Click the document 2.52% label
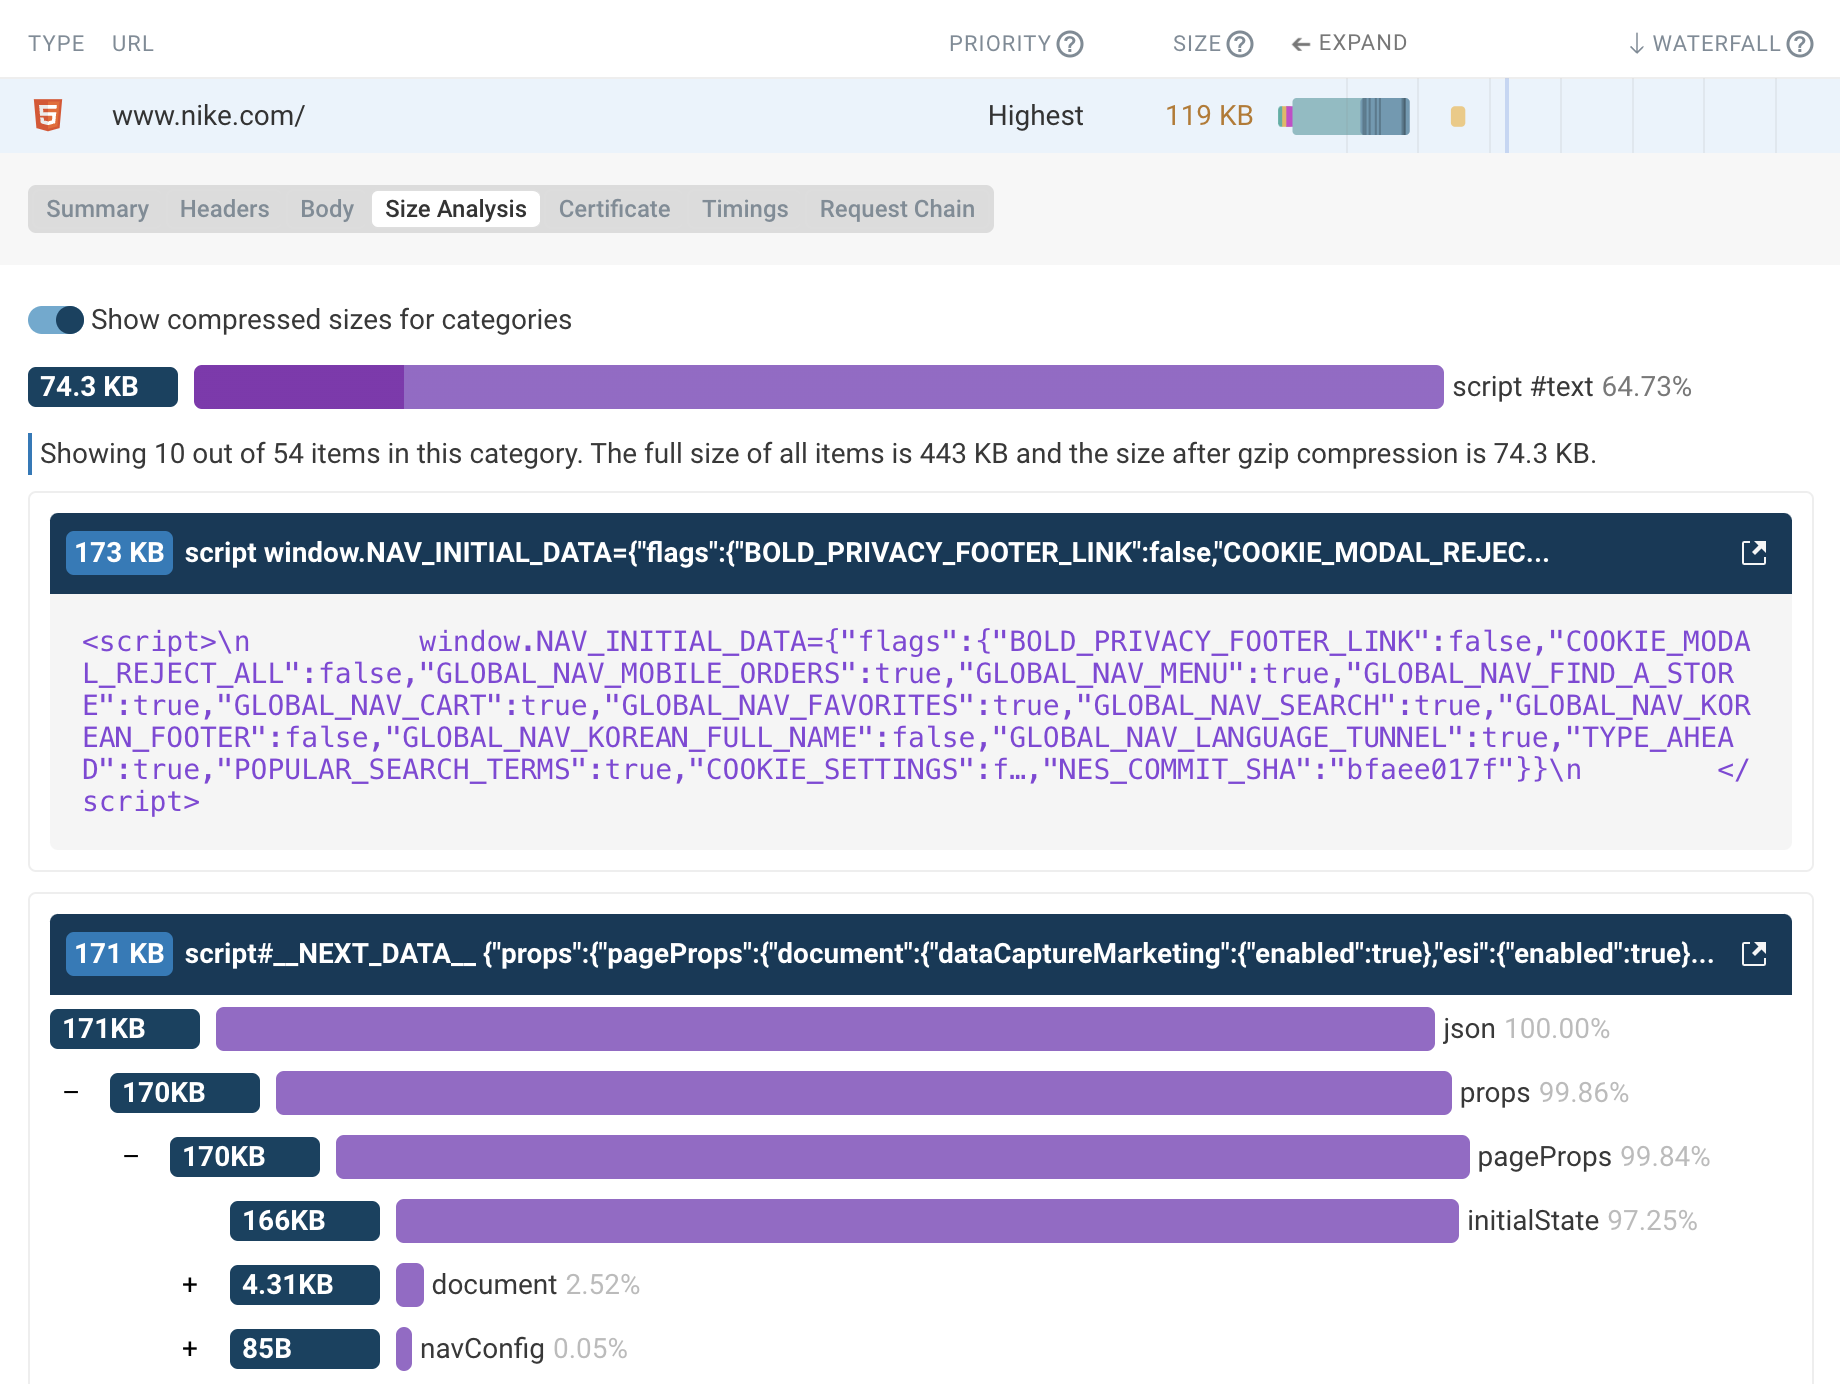 point(536,1285)
